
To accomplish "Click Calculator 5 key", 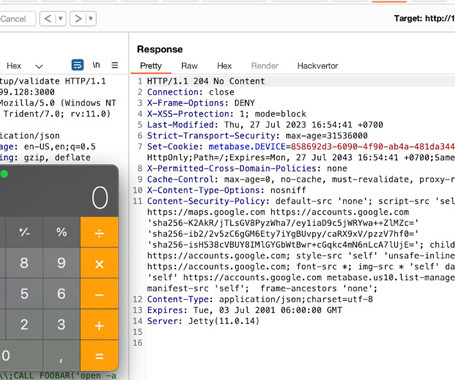I will tap(24, 294).
